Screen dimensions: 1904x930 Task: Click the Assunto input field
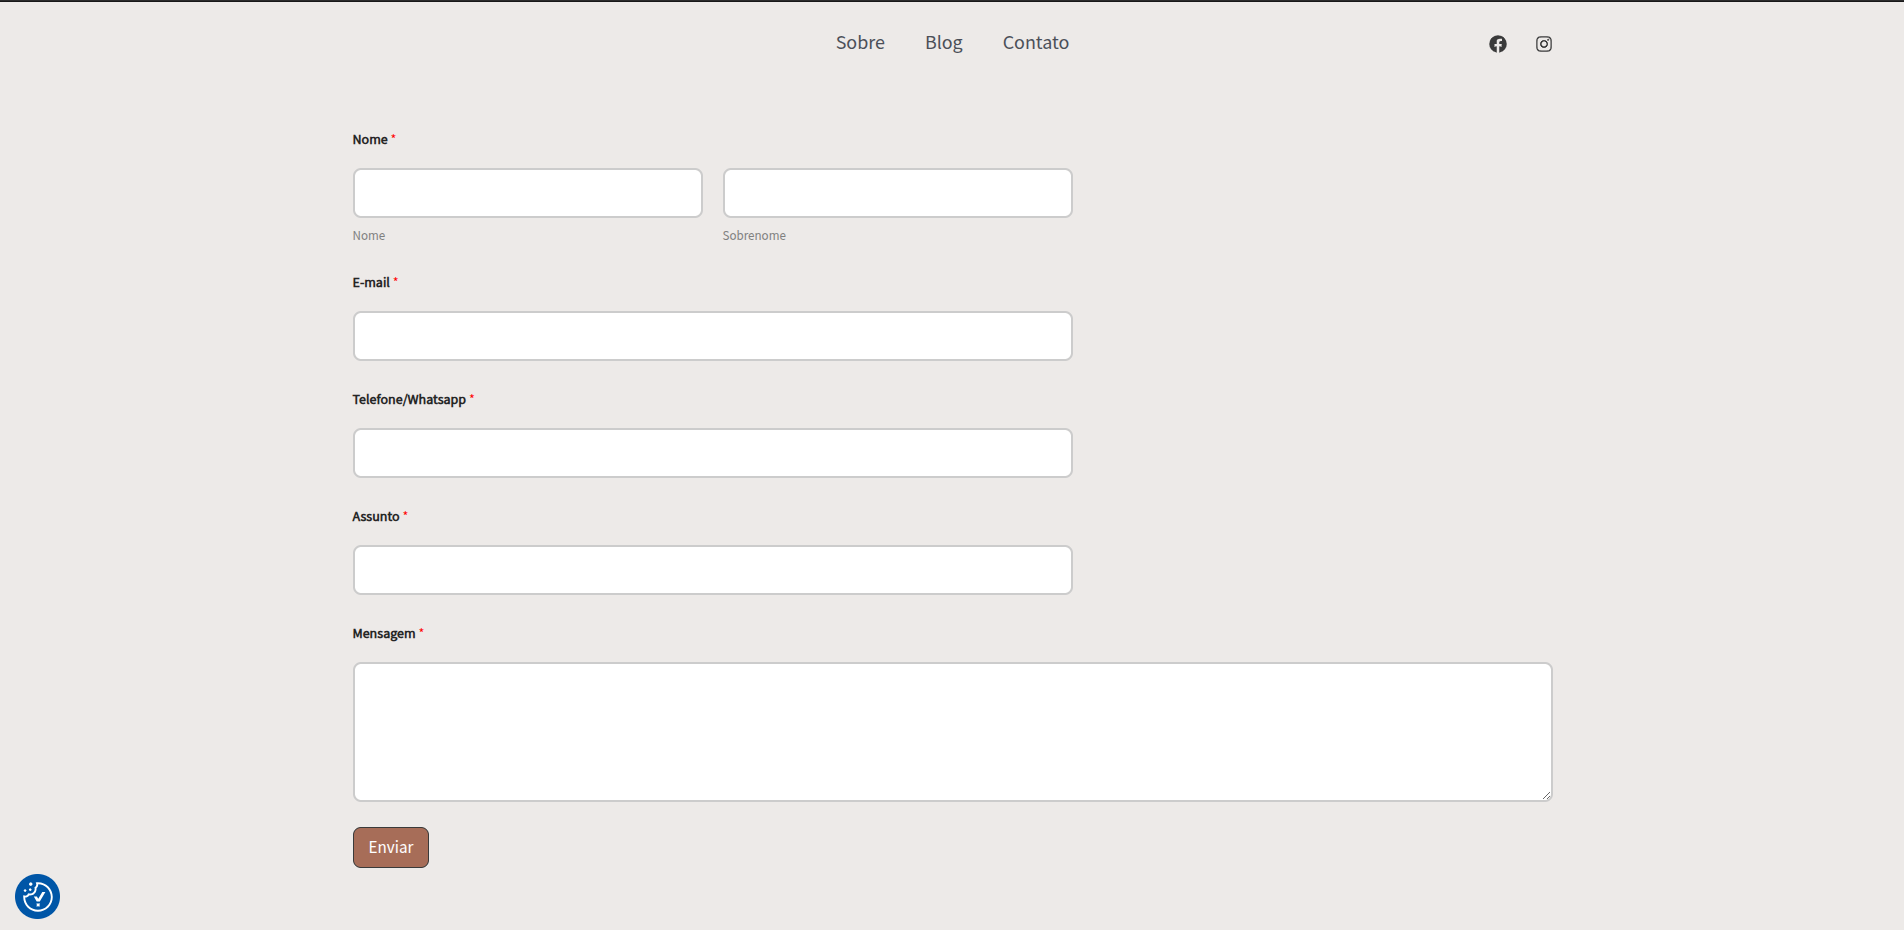click(712, 570)
